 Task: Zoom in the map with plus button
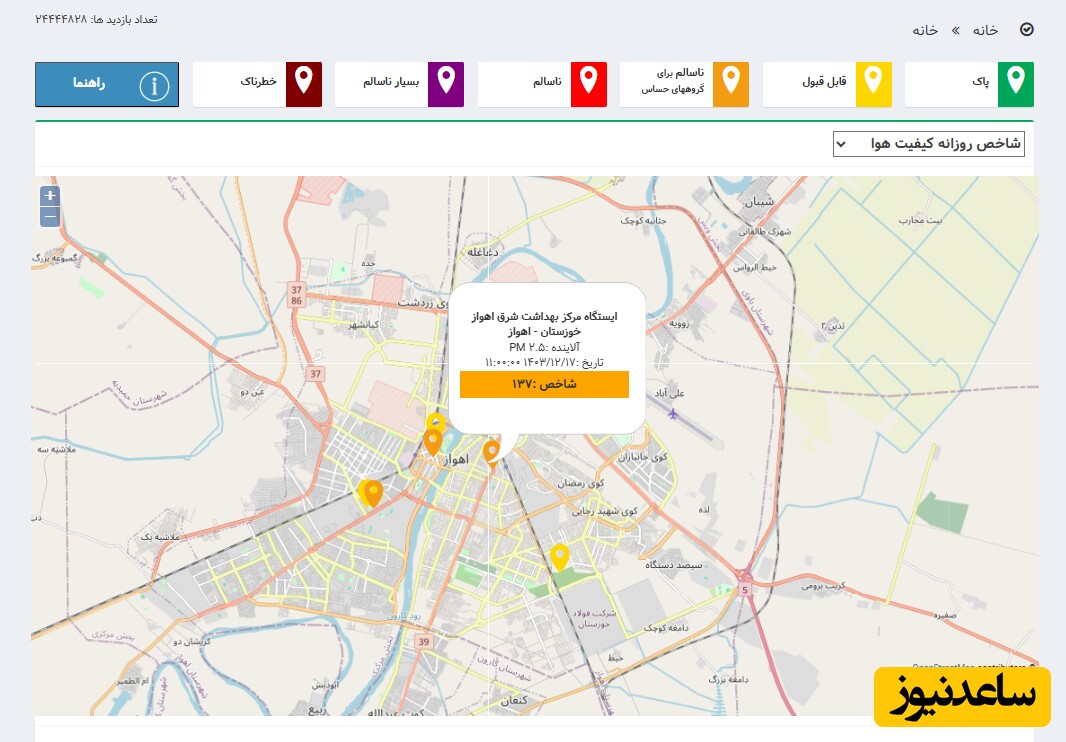pyautogui.click(x=50, y=196)
